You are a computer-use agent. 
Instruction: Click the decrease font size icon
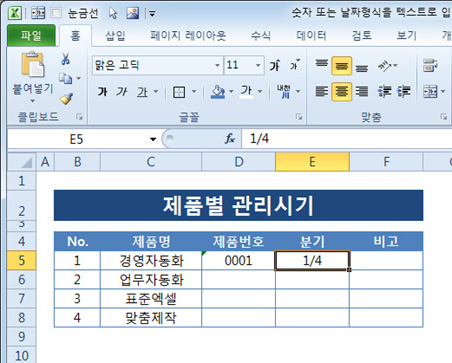click(295, 65)
